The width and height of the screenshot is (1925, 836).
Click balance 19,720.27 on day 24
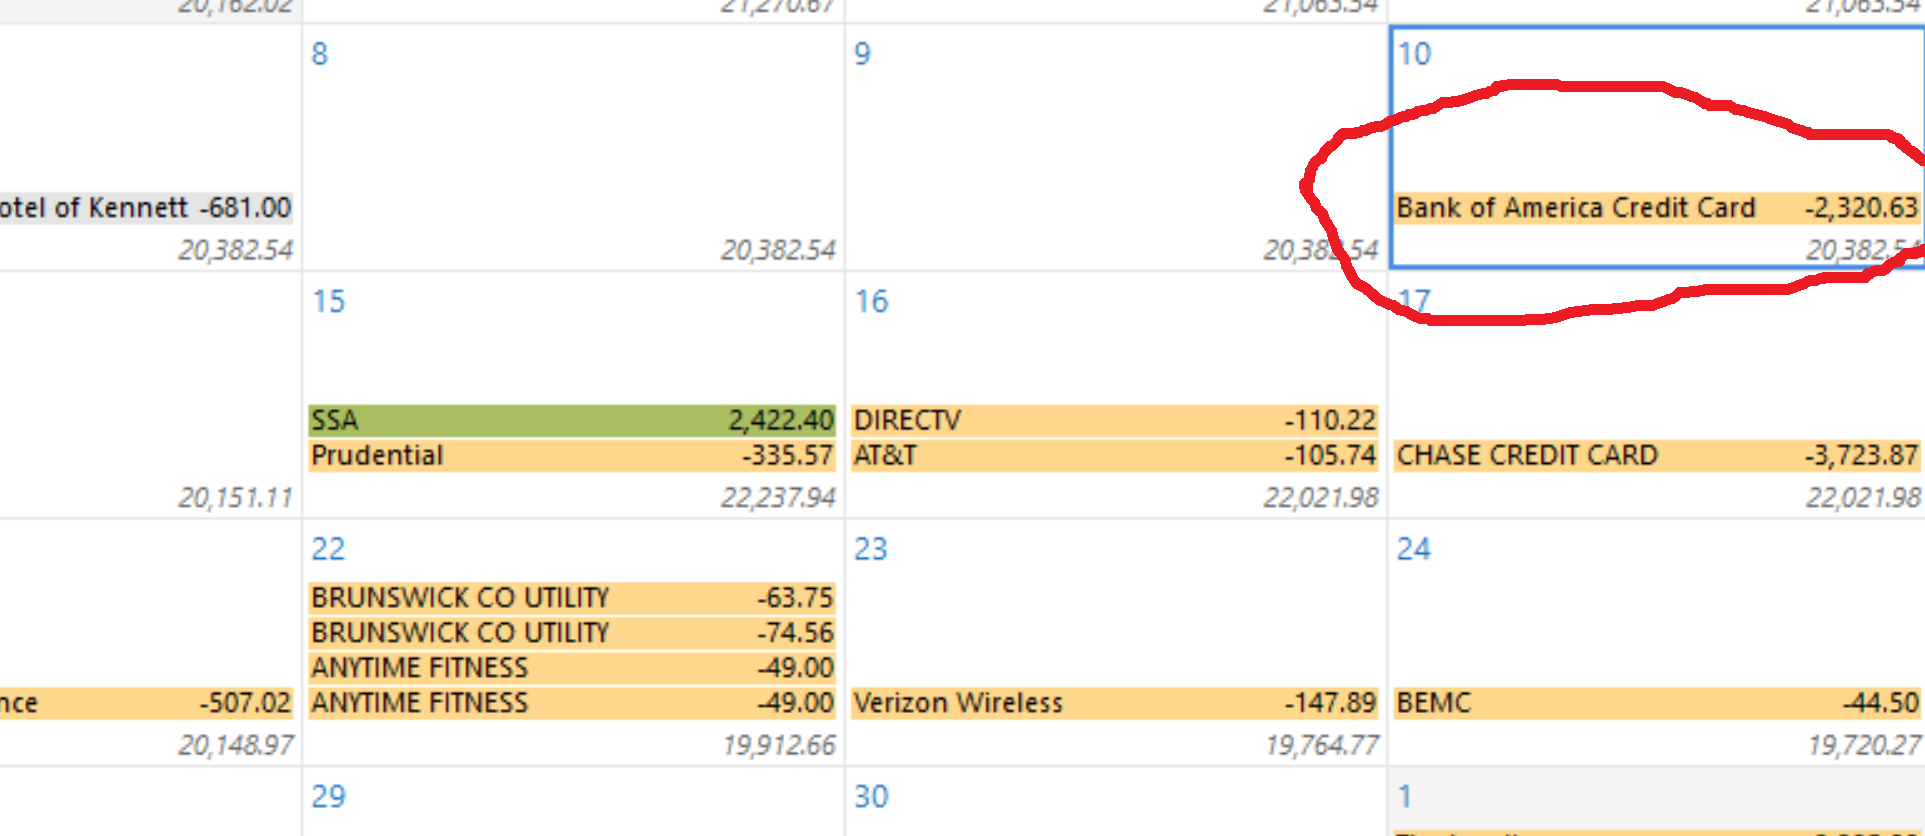tap(1864, 746)
